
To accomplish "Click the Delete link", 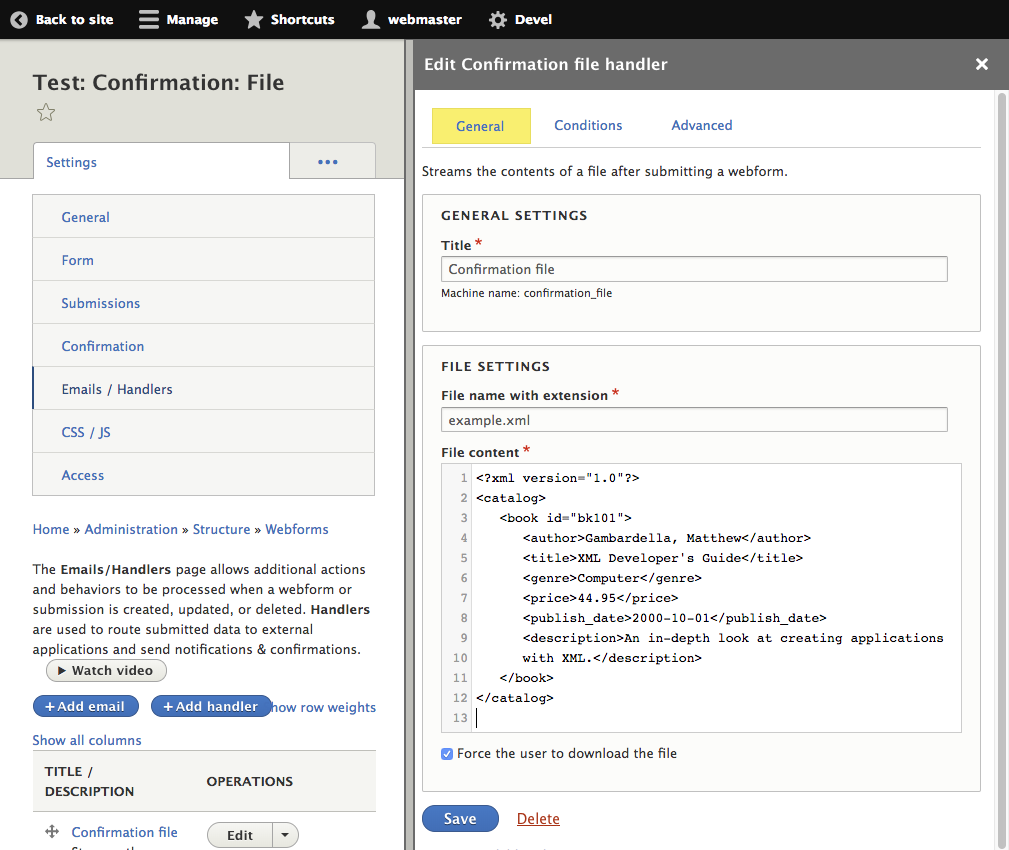I will (x=538, y=818).
